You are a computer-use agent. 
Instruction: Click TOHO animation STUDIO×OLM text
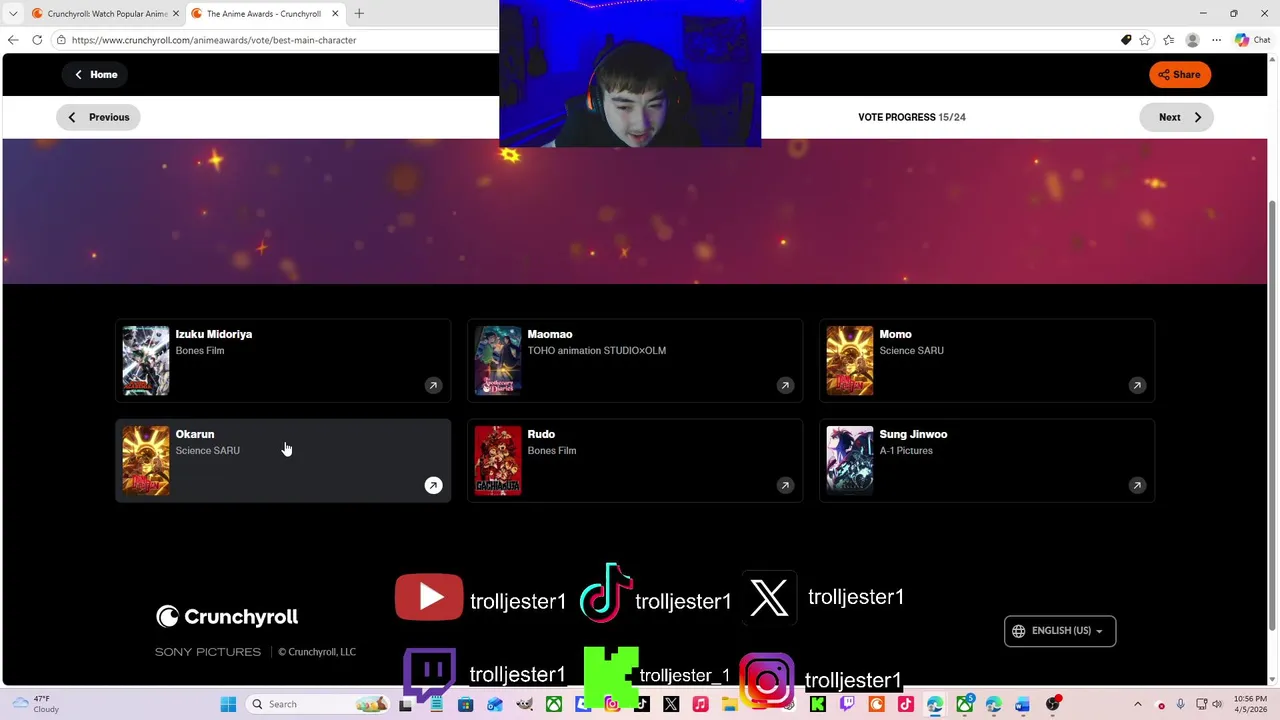[x=597, y=350]
